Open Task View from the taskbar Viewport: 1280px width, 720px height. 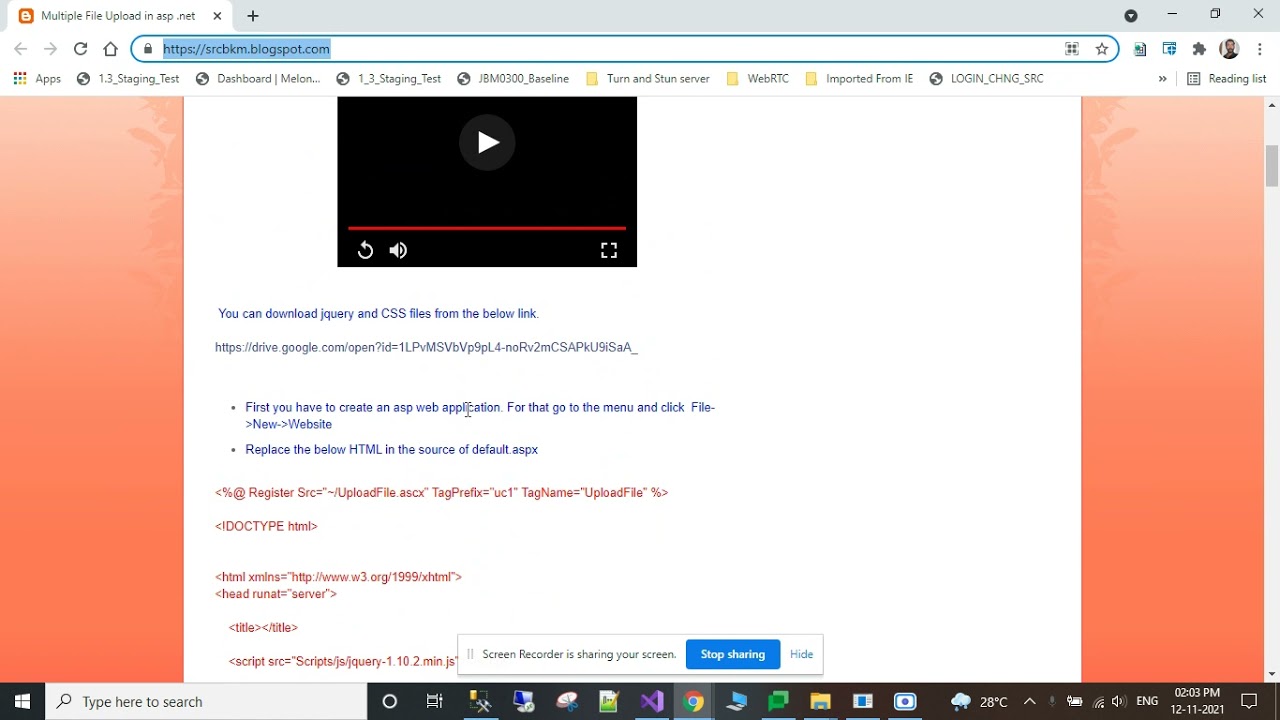pos(434,701)
